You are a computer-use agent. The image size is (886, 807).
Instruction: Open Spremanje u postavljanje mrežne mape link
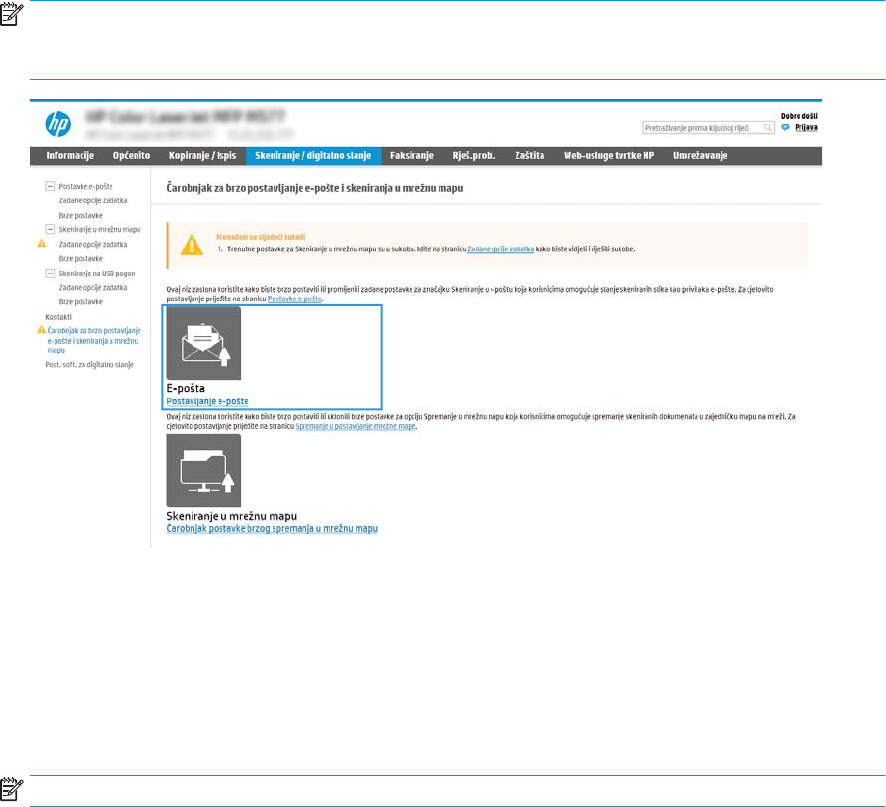tap(355, 427)
